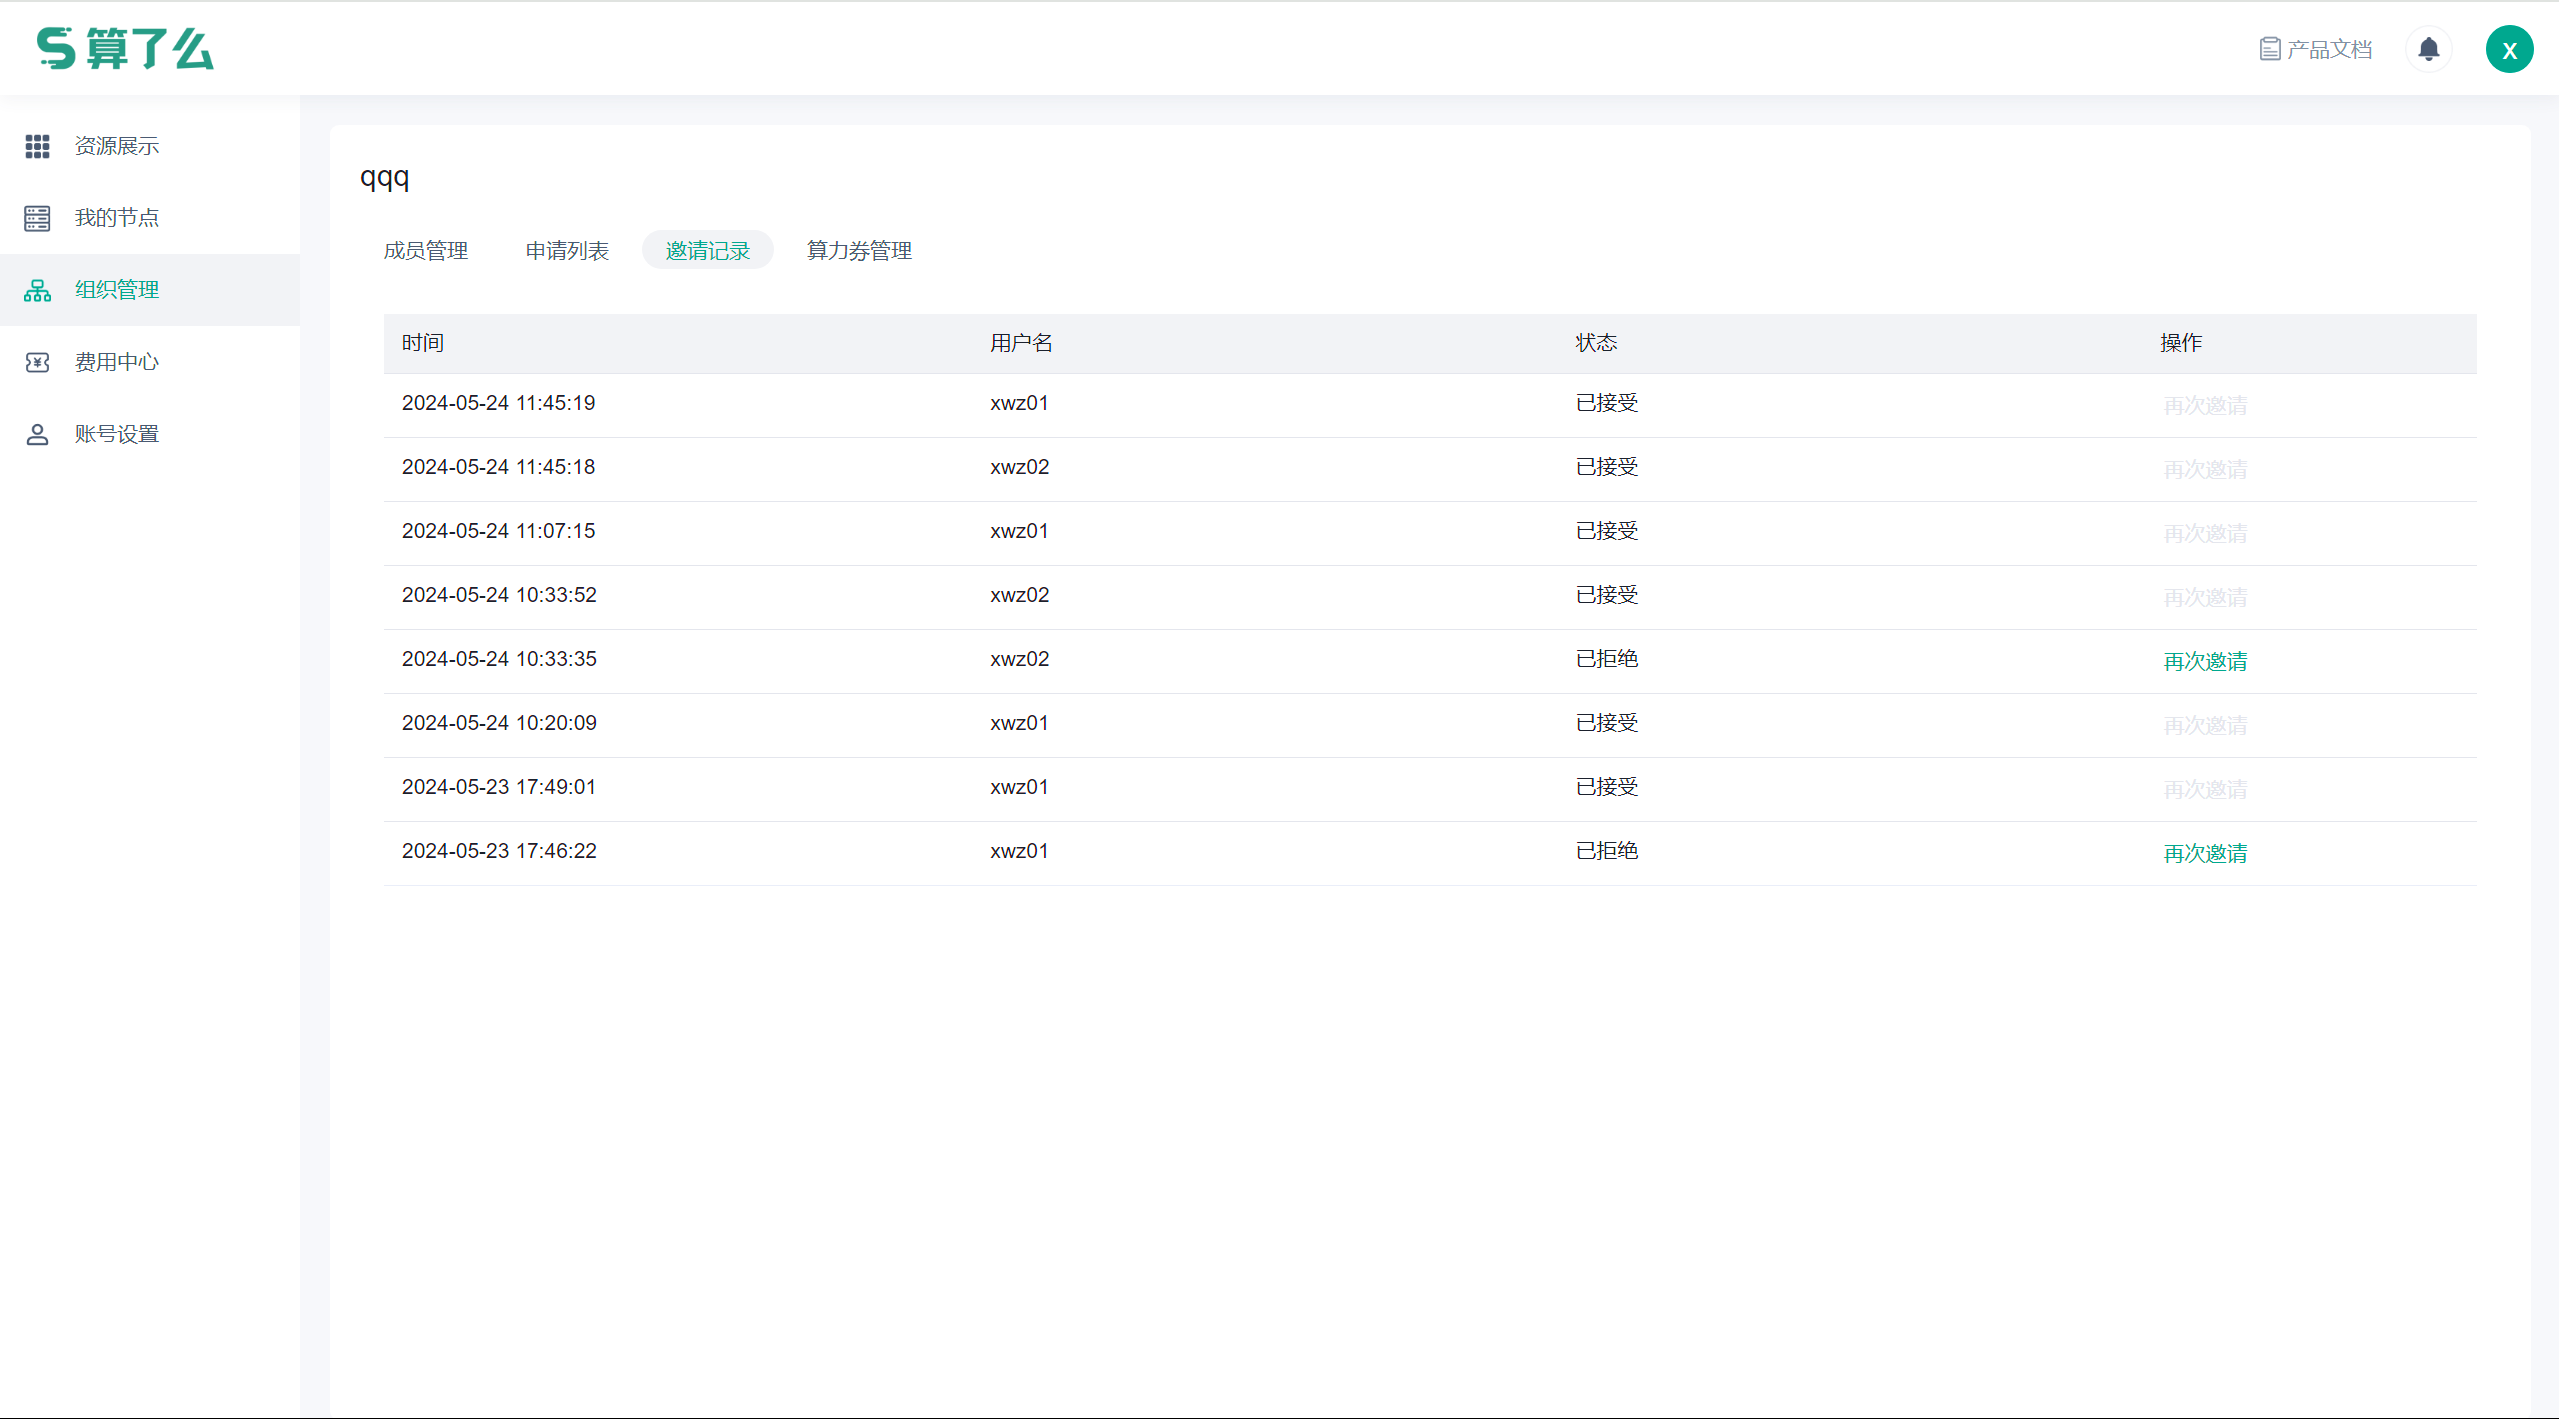Open the 算力券管理 tab

click(859, 251)
